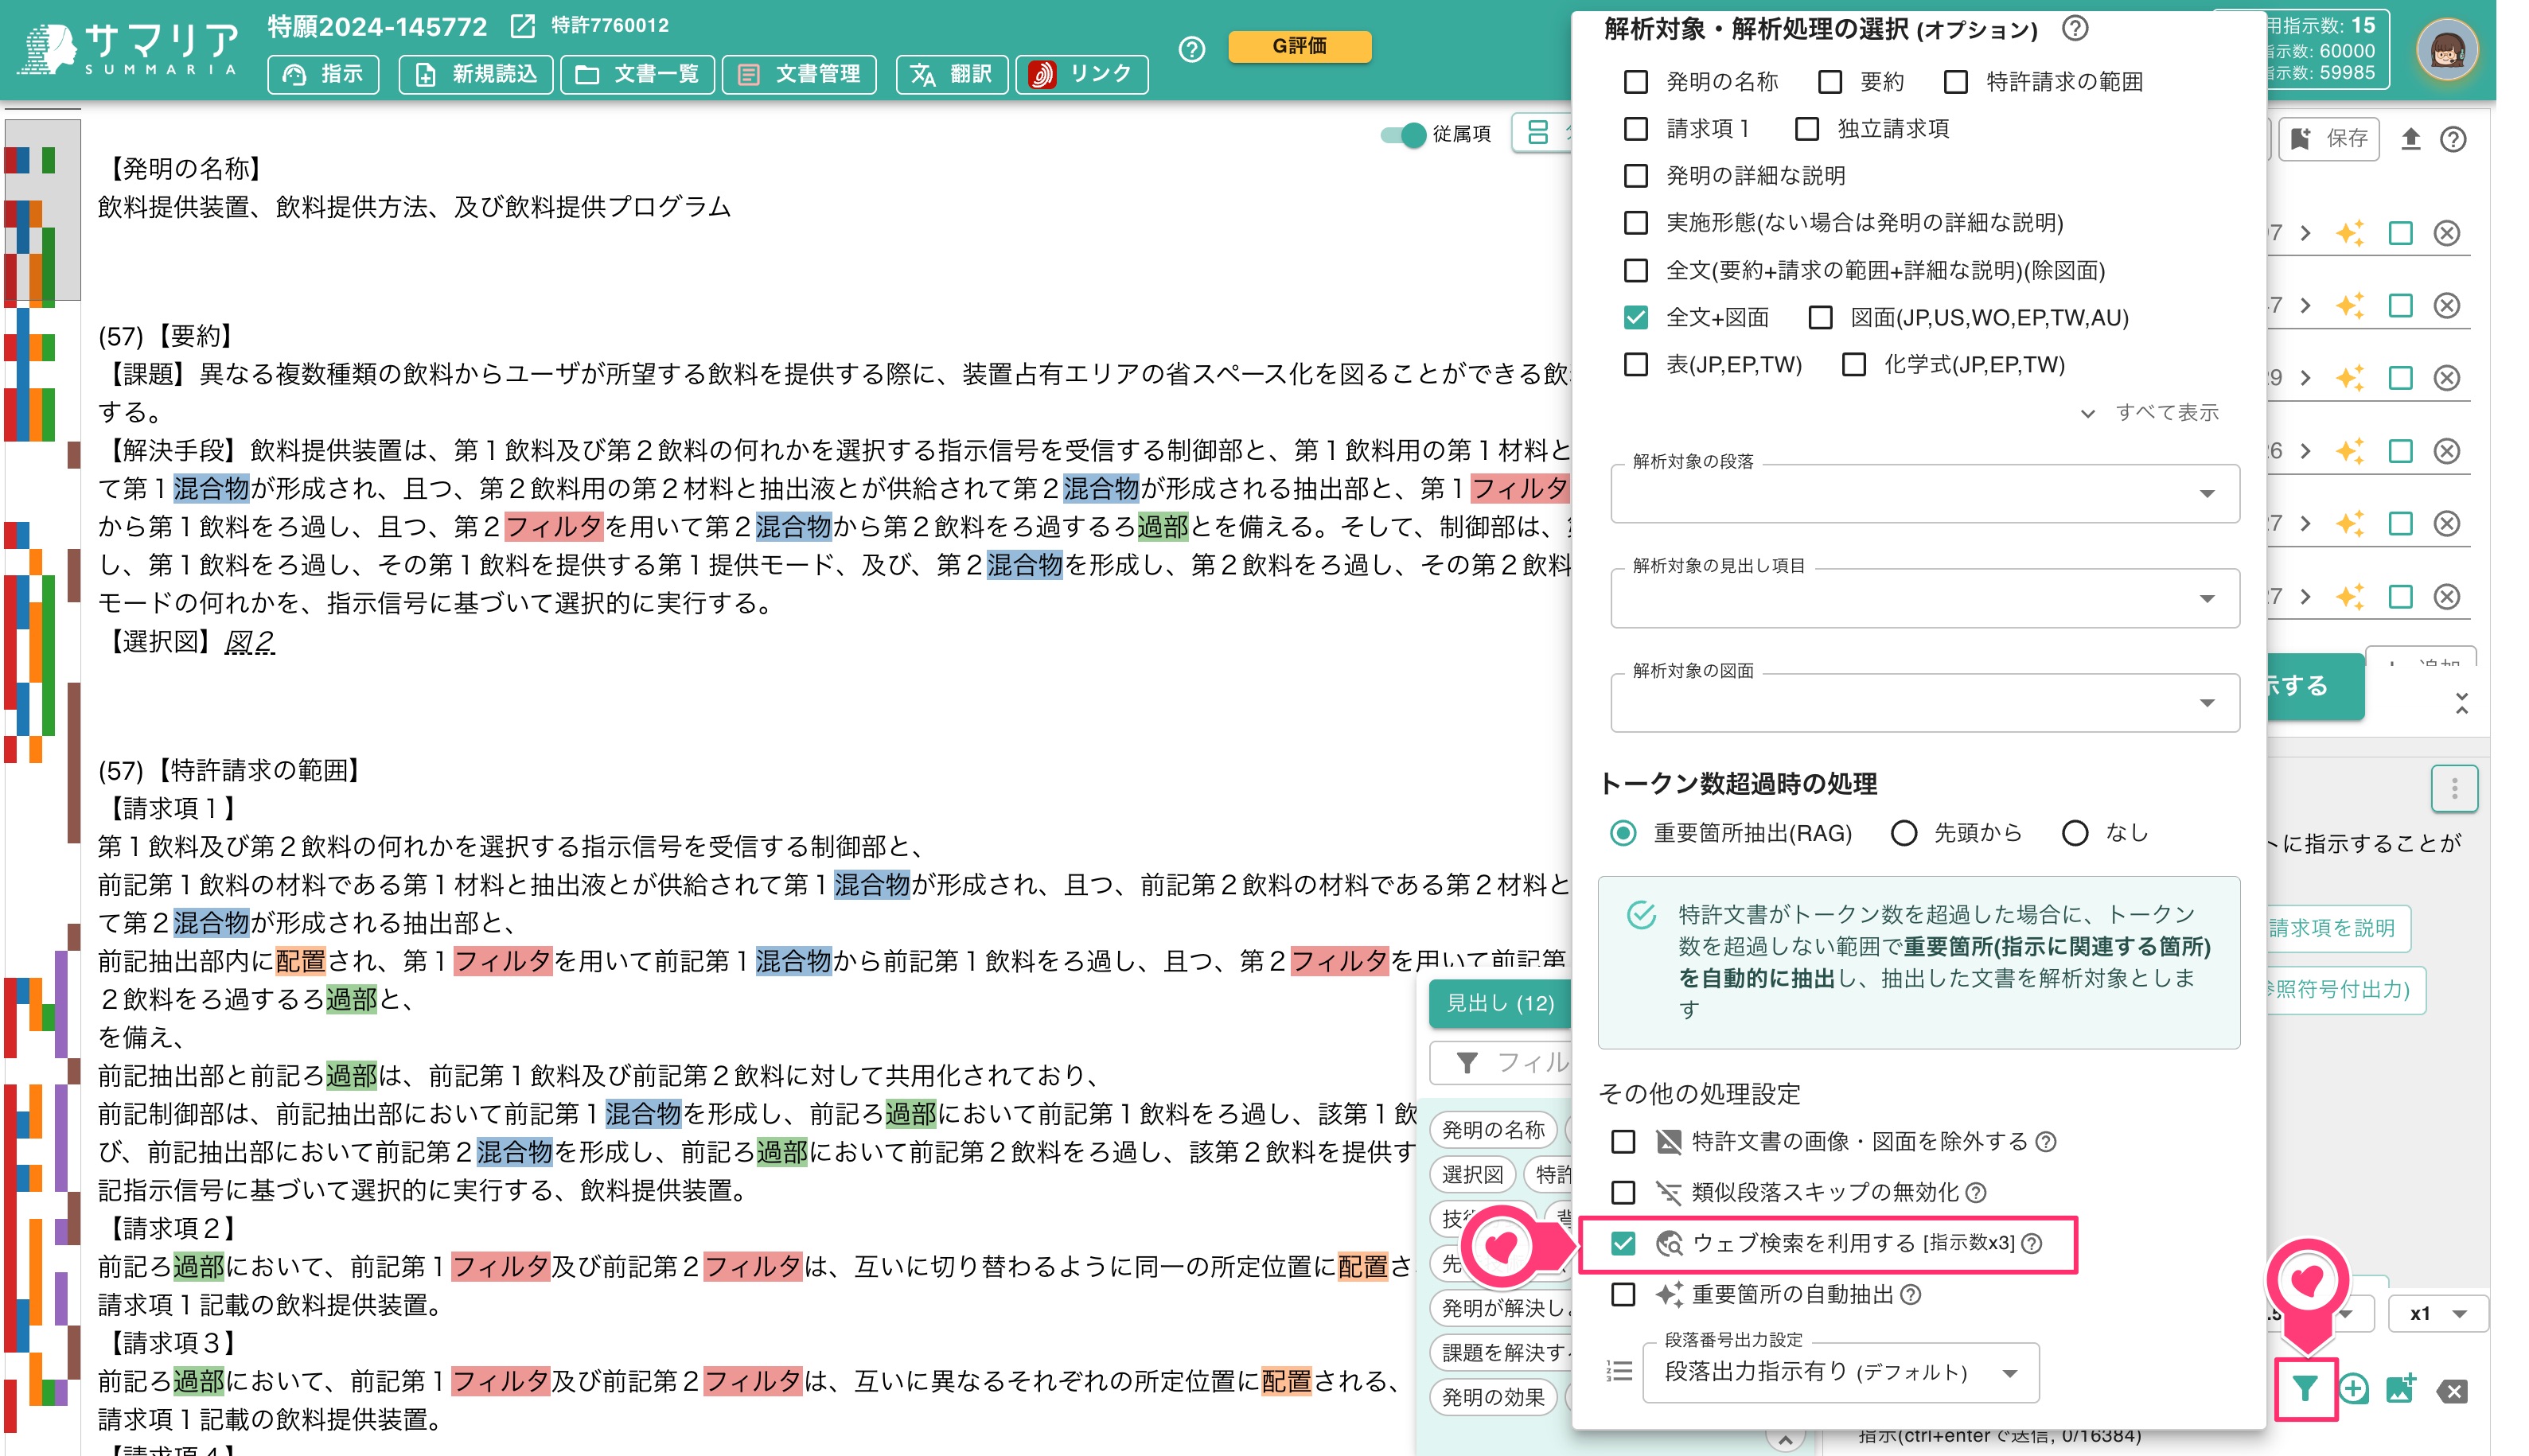This screenshot has width=2529, height=1456.
Task: Click the backspace clear icon
Action: (2452, 1390)
